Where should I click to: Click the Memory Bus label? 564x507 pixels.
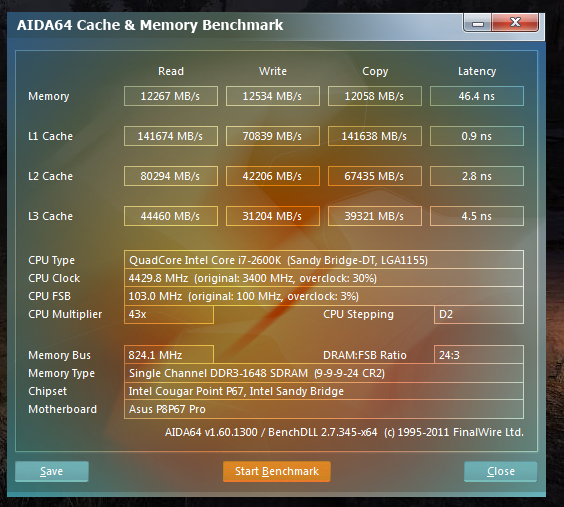click(59, 355)
